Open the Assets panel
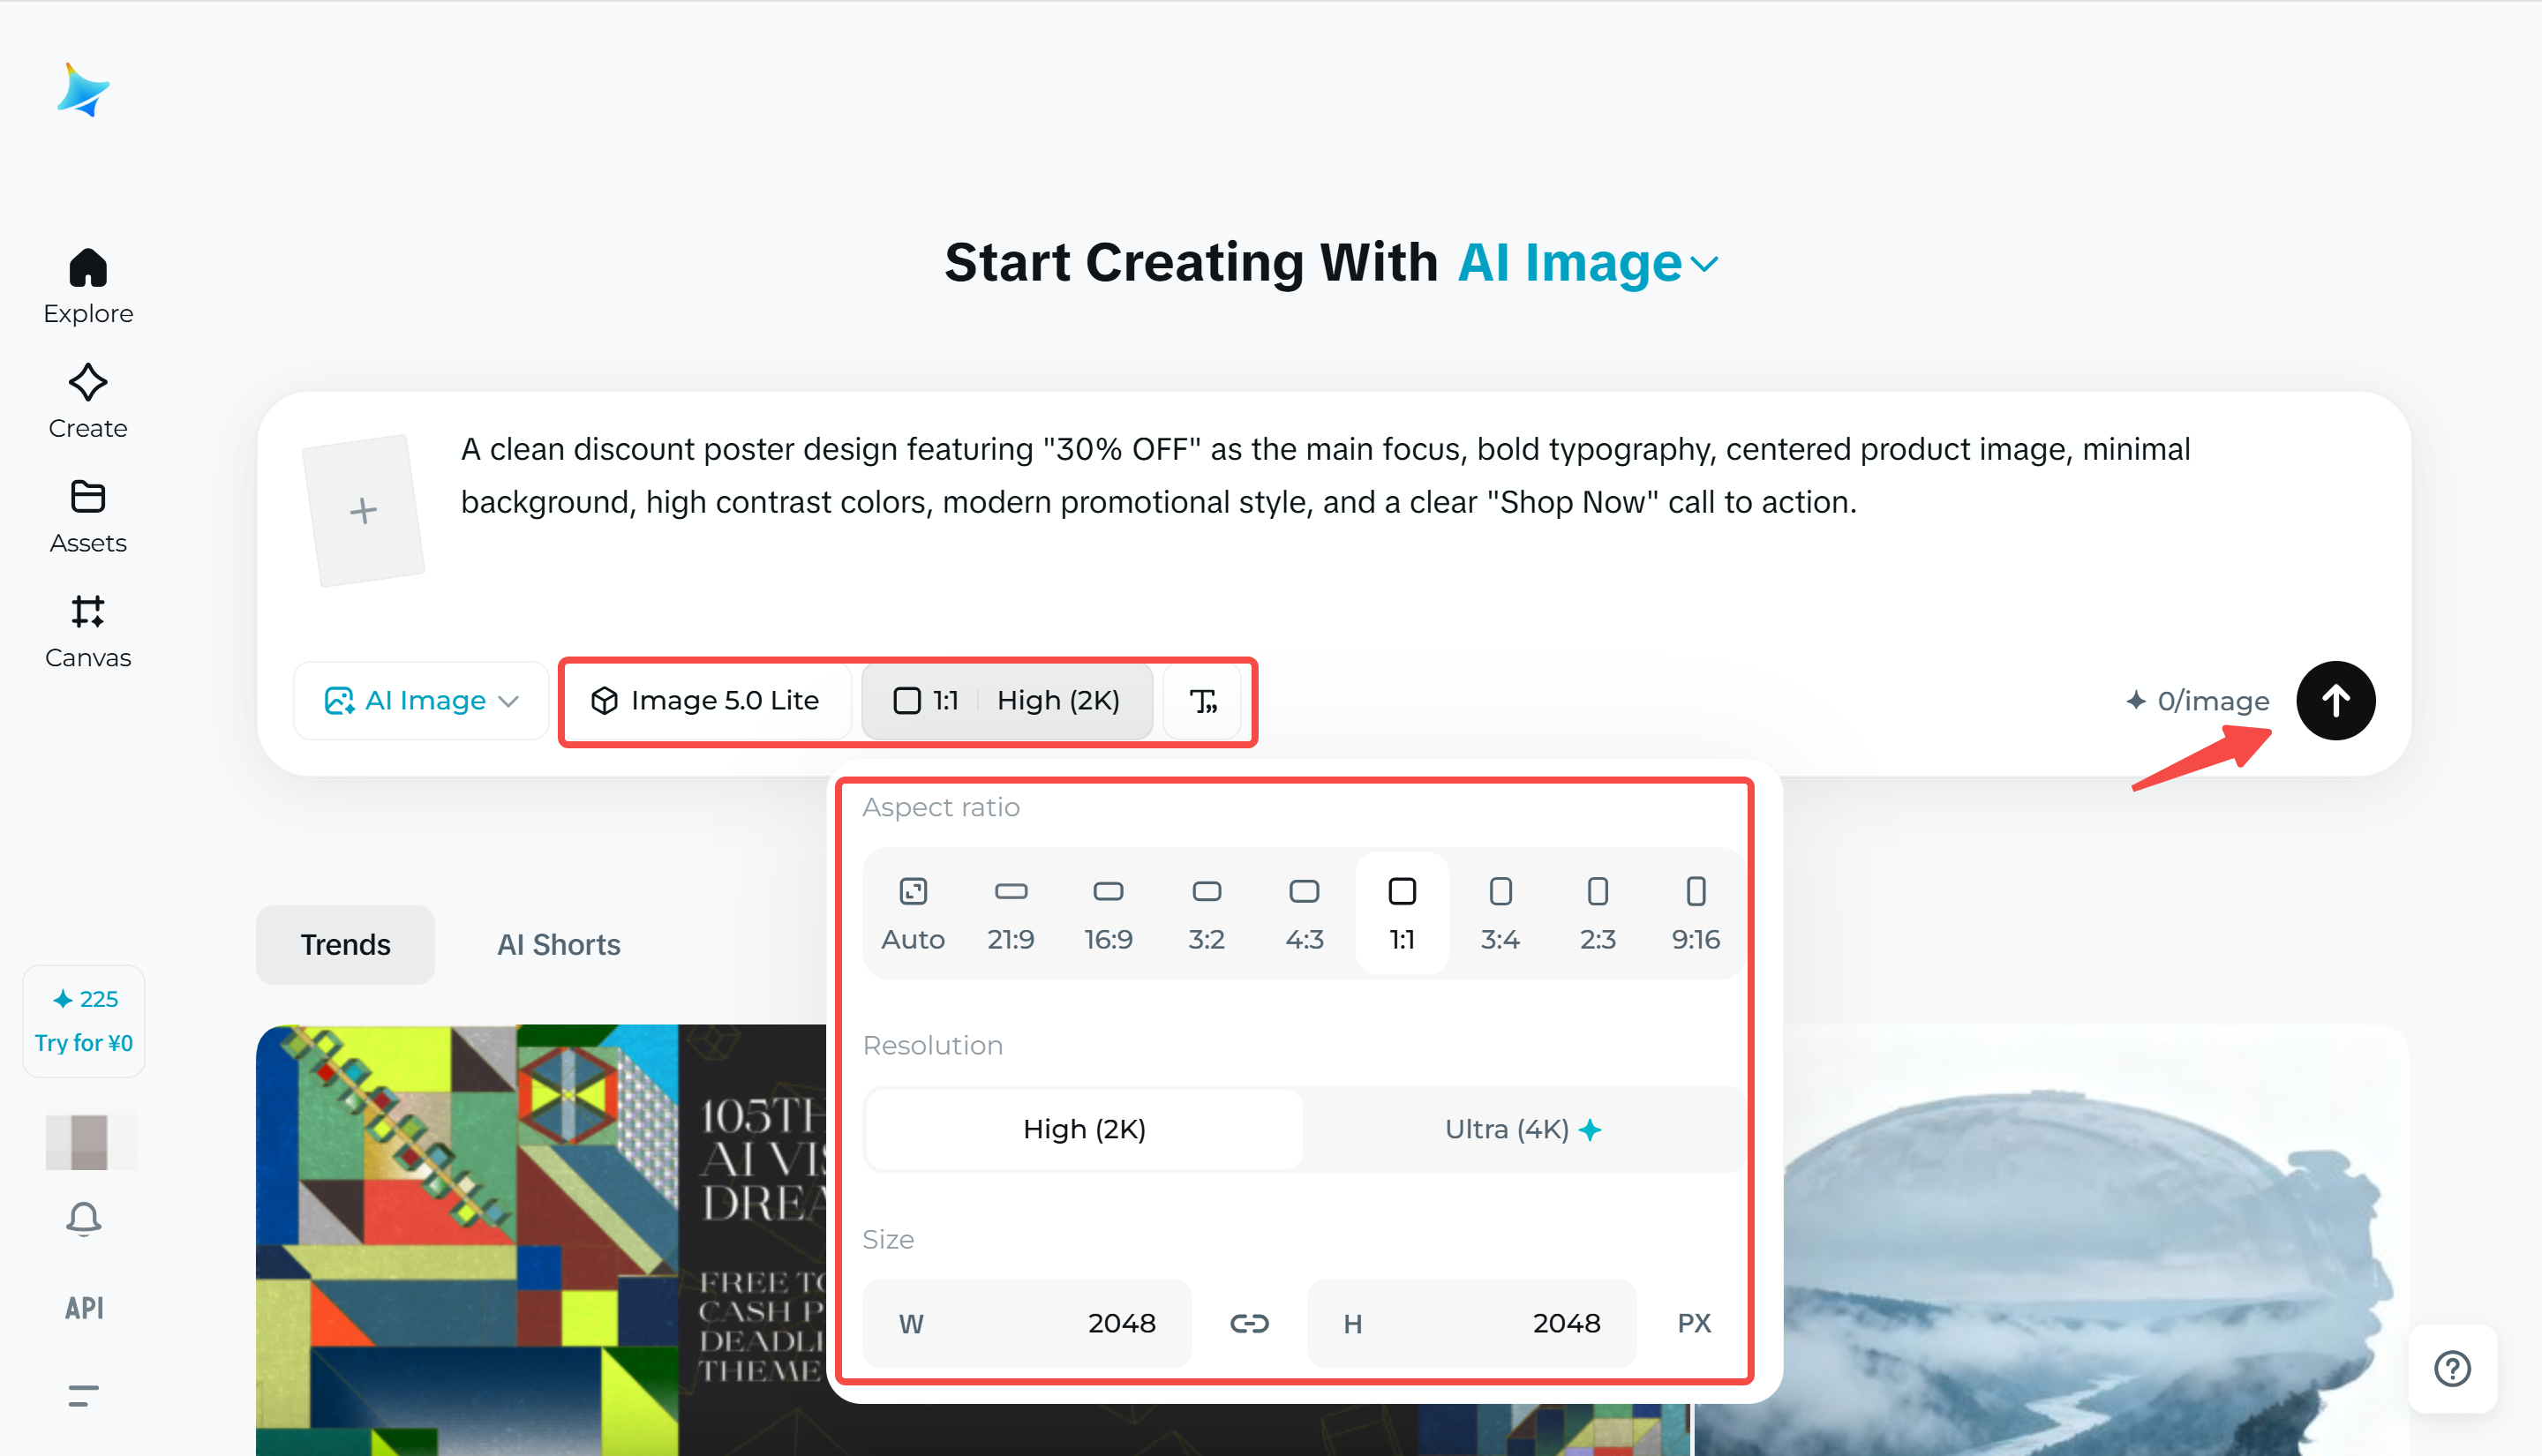 pyautogui.click(x=88, y=515)
